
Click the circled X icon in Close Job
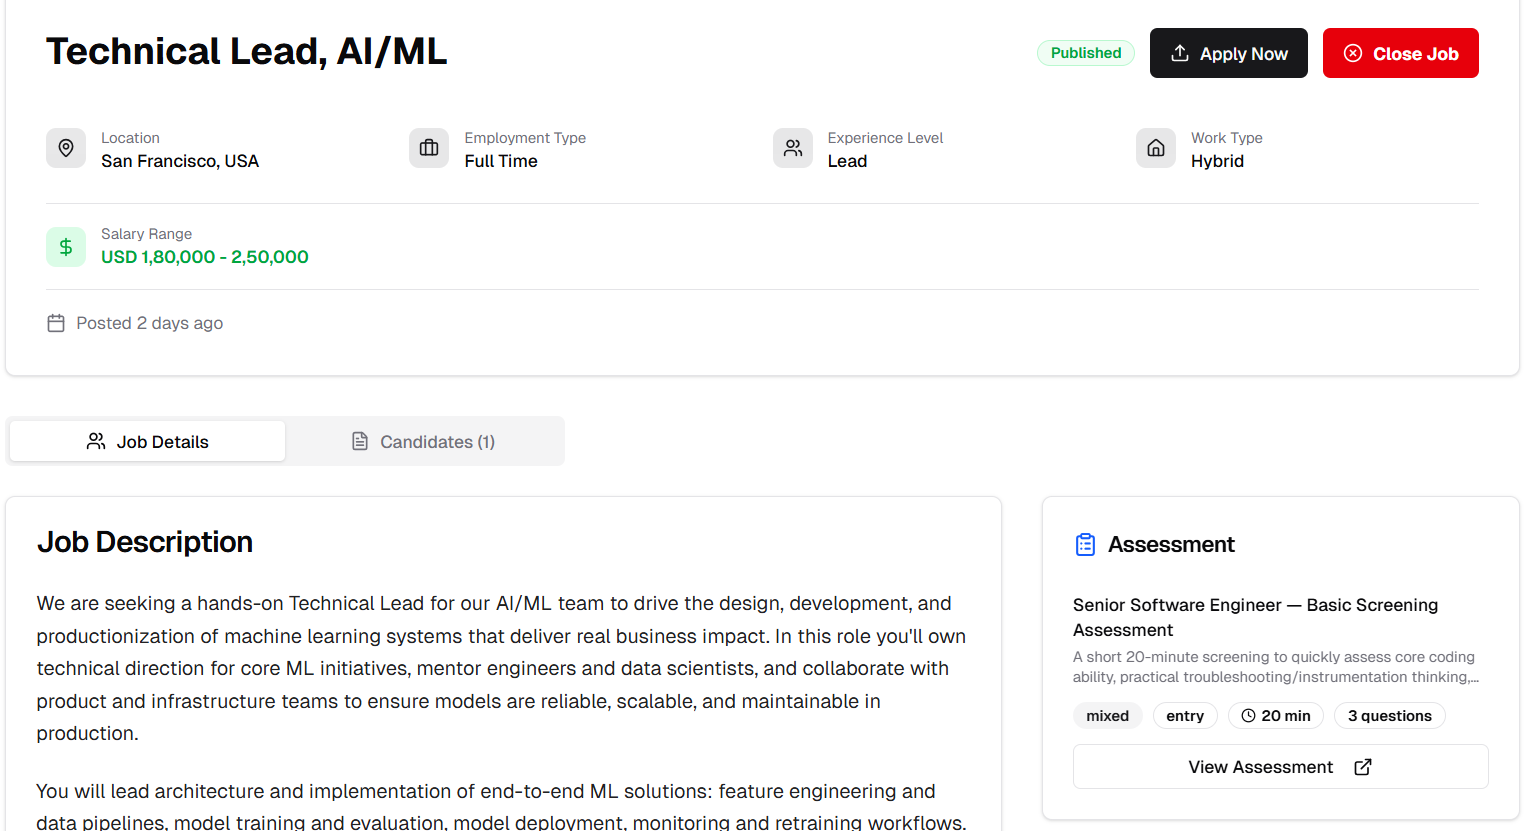coord(1355,53)
